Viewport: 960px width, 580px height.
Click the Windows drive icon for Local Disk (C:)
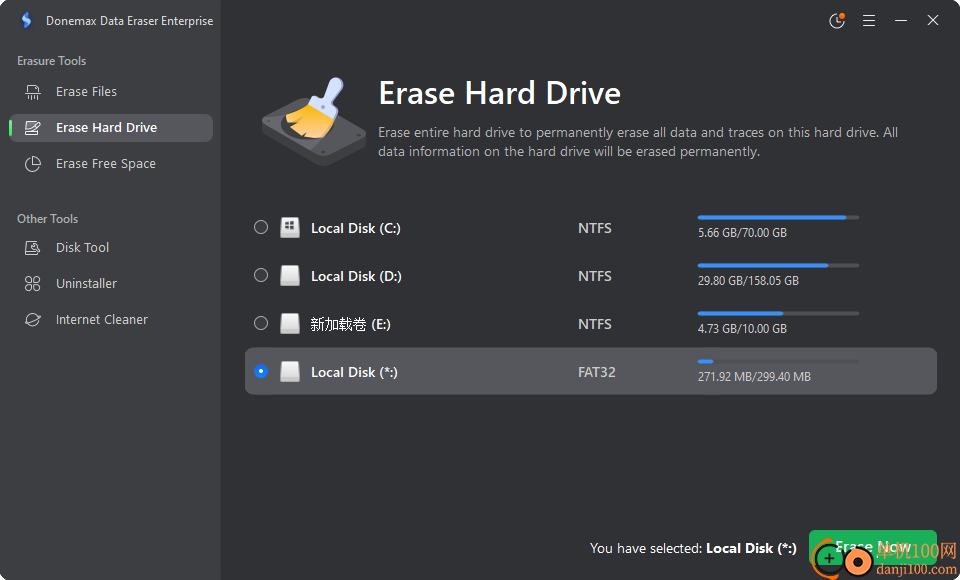pyautogui.click(x=290, y=227)
